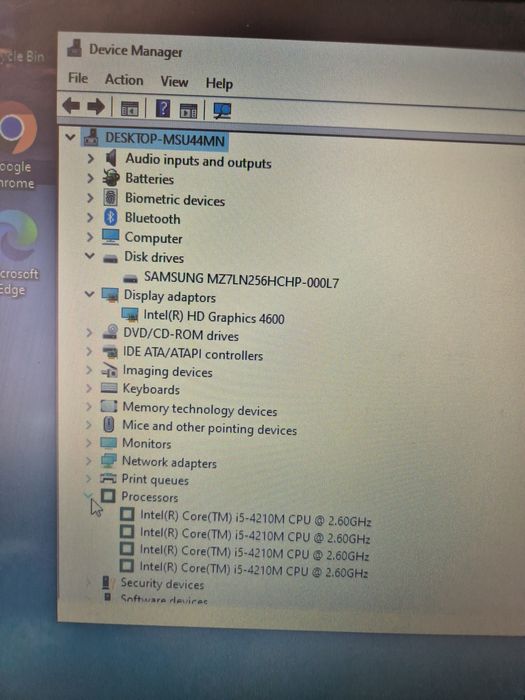Click the blue question mark Help icon
525x700 pixels.
pyautogui.click(x=163, y=108)
